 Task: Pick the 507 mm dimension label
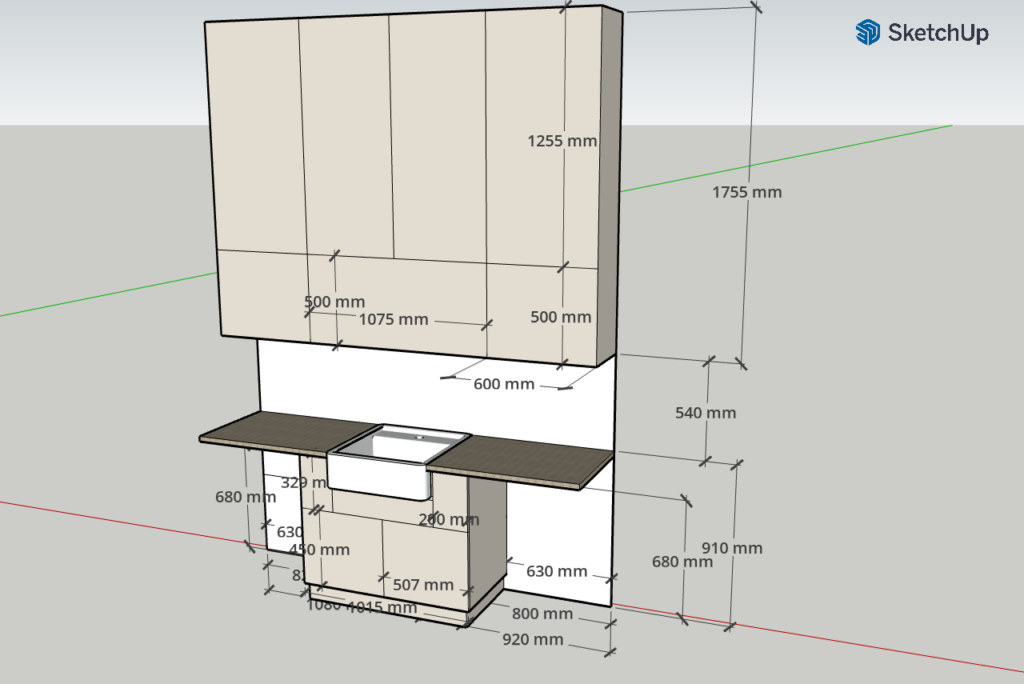(422, 584)
